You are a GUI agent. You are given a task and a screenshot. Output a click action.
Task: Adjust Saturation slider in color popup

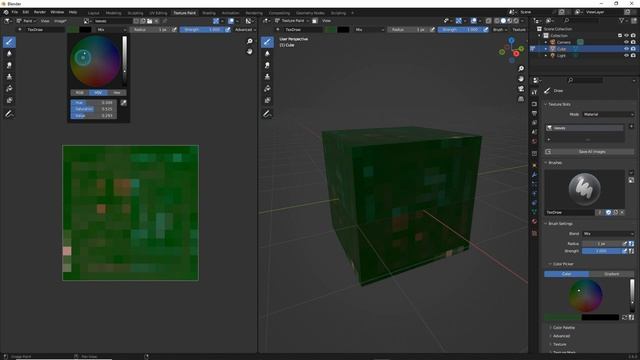(x=93, y=109)
